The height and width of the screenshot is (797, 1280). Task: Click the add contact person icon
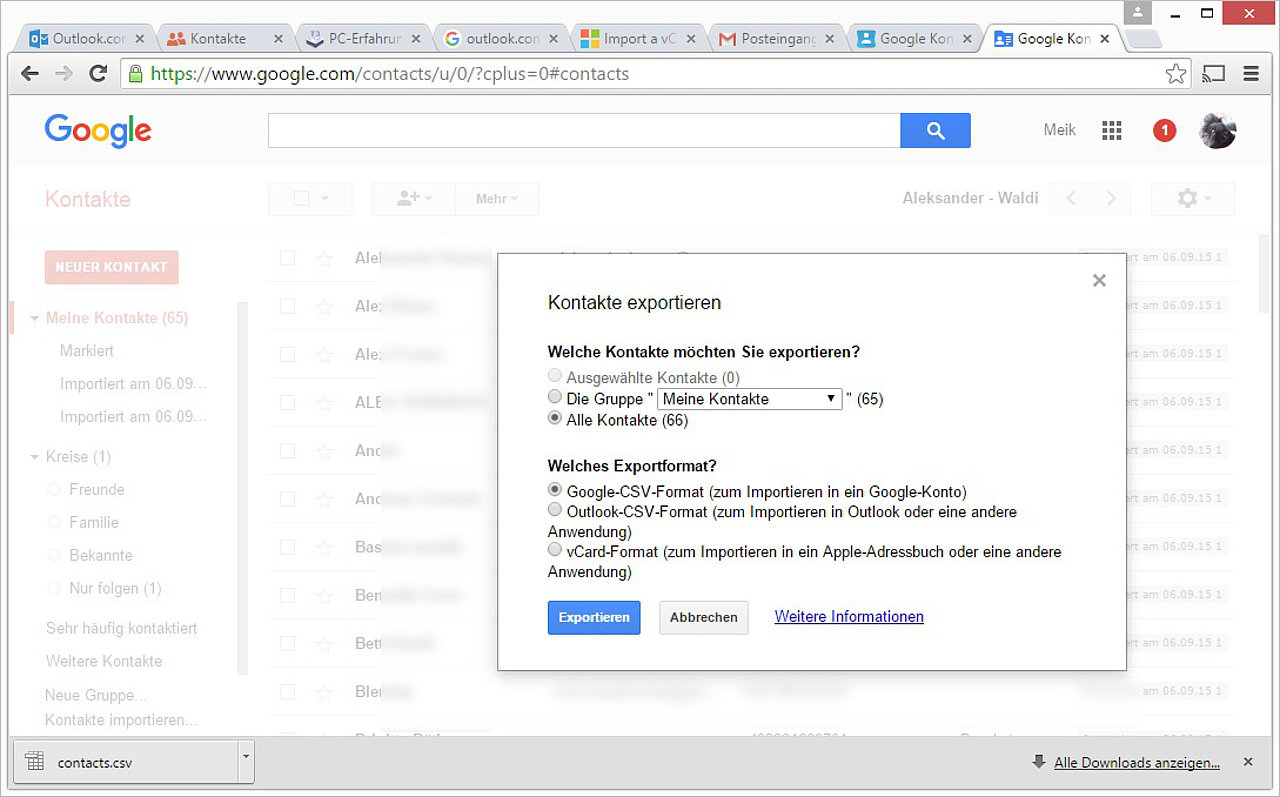[413, 199]
